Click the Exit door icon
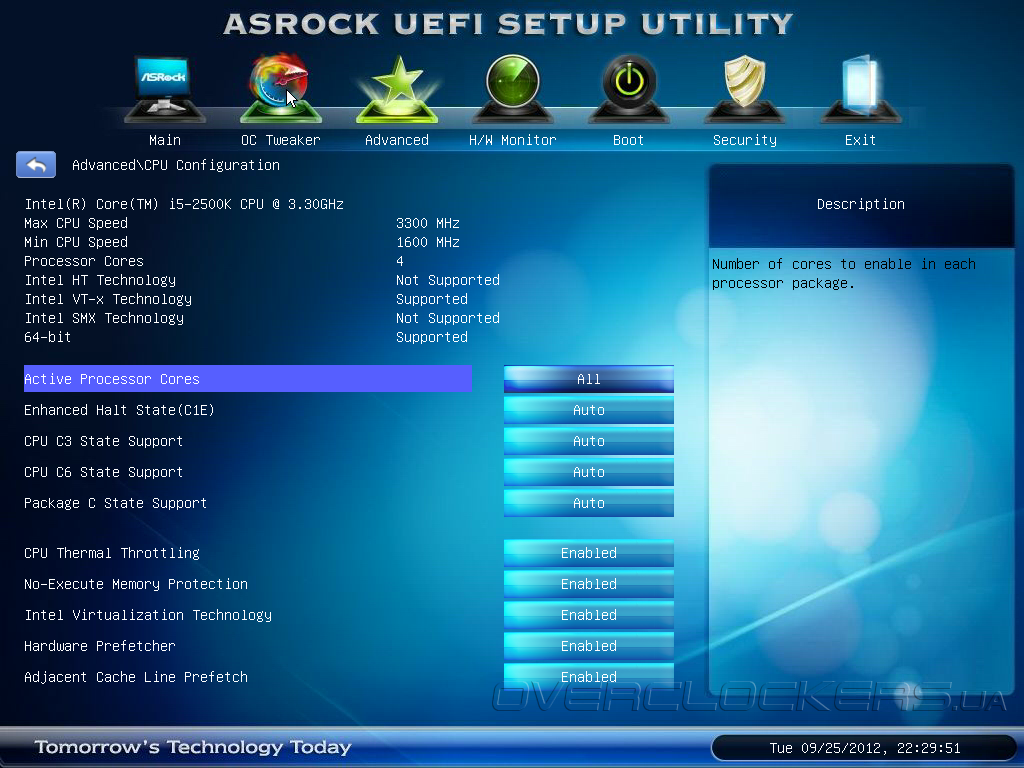1024x768 pixels. click(x=861, y=89)
